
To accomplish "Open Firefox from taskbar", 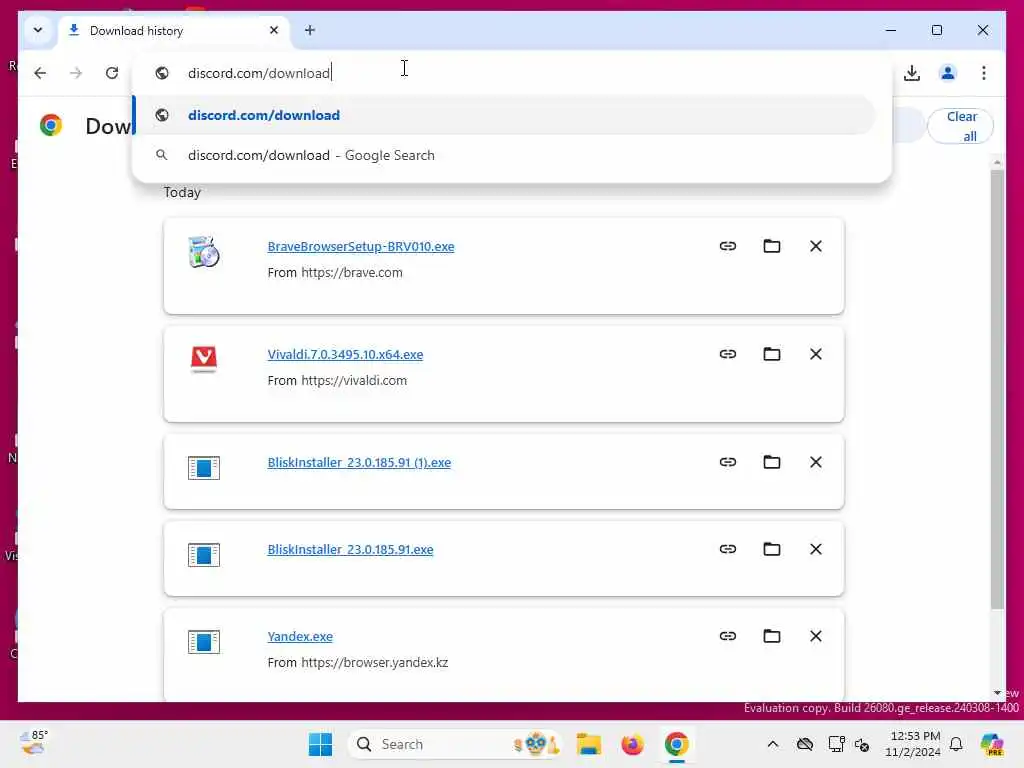I will (x=632, y=744).
